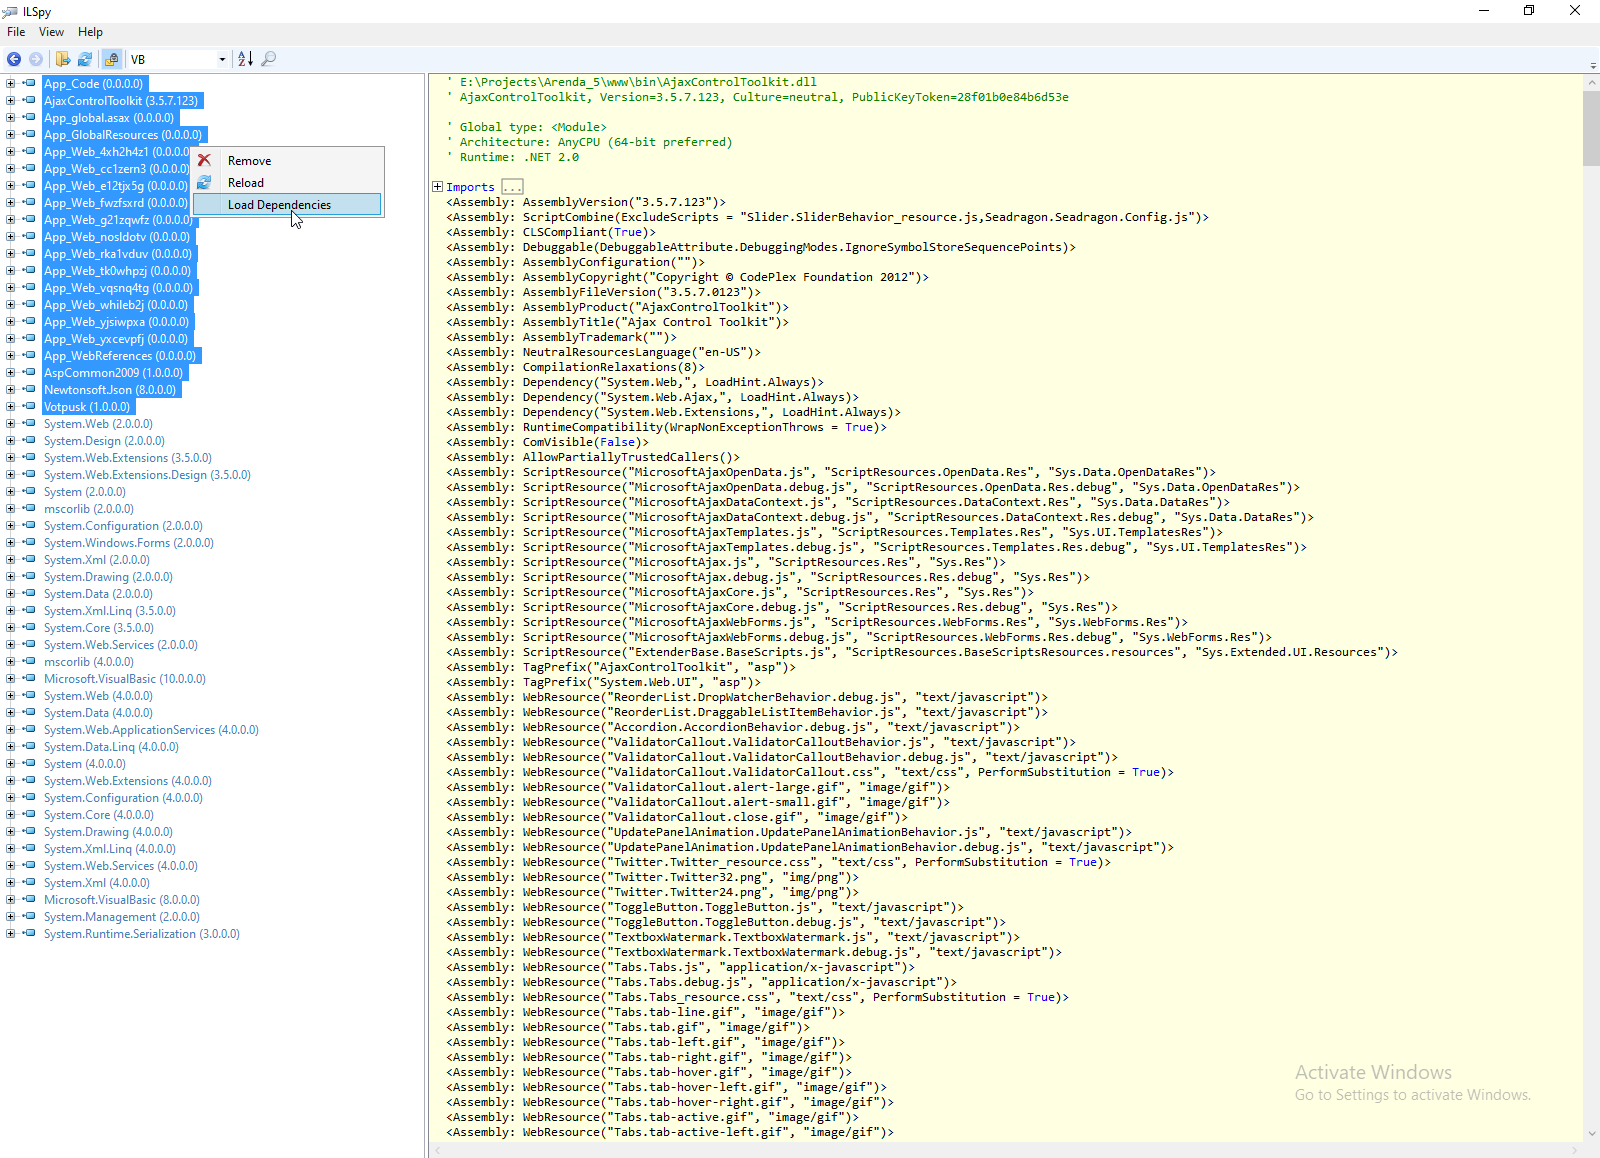This screenshot has width=1600, height=1158.
Task: Select System.Xml (2.0.0.0) tree item
Action: [97, 560]
